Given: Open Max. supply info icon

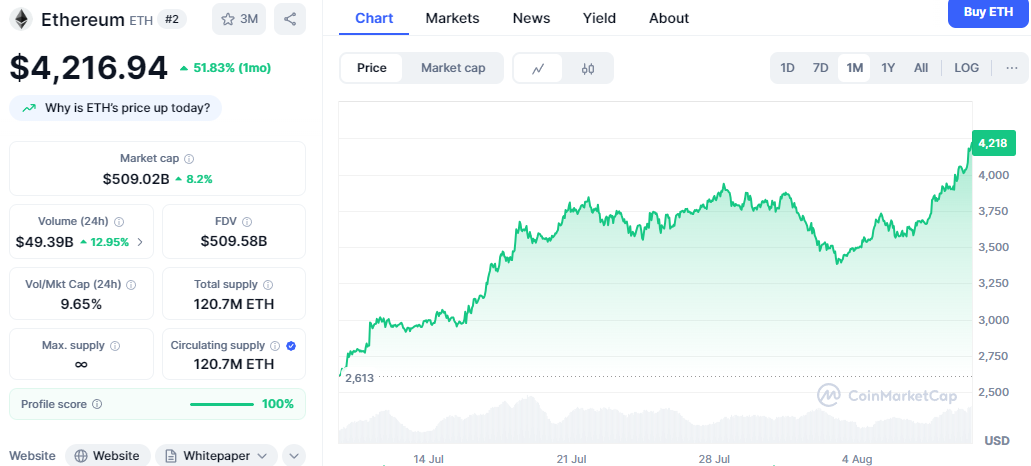Looking at the screenshot, I should pos(115,346).
